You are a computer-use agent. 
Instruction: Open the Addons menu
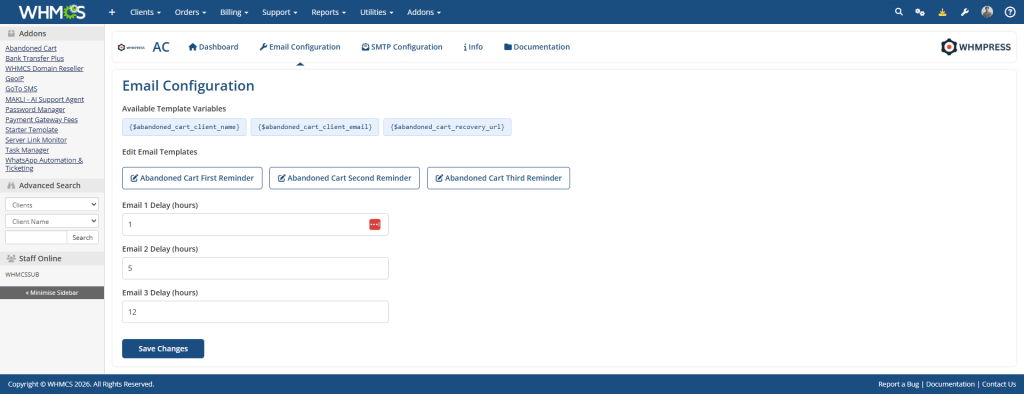[x=424, y=12]
